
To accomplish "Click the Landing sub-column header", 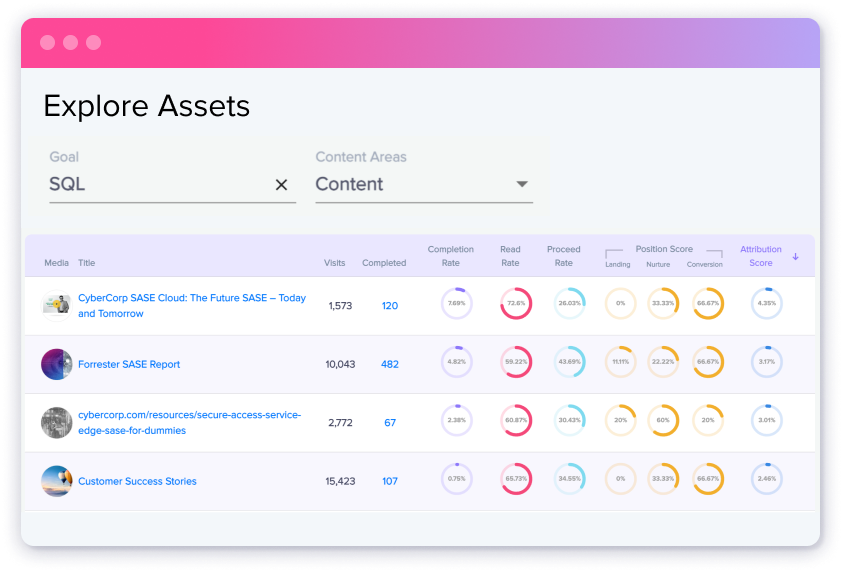I will (618, 264).
